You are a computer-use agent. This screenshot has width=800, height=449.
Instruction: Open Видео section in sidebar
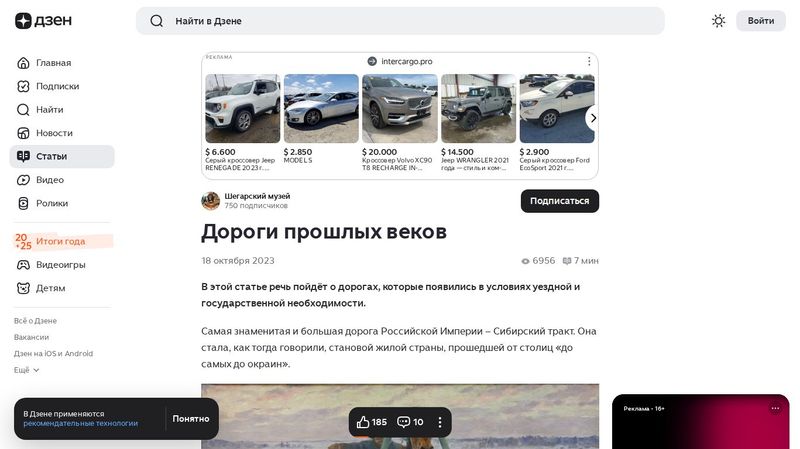pos(49,180)
